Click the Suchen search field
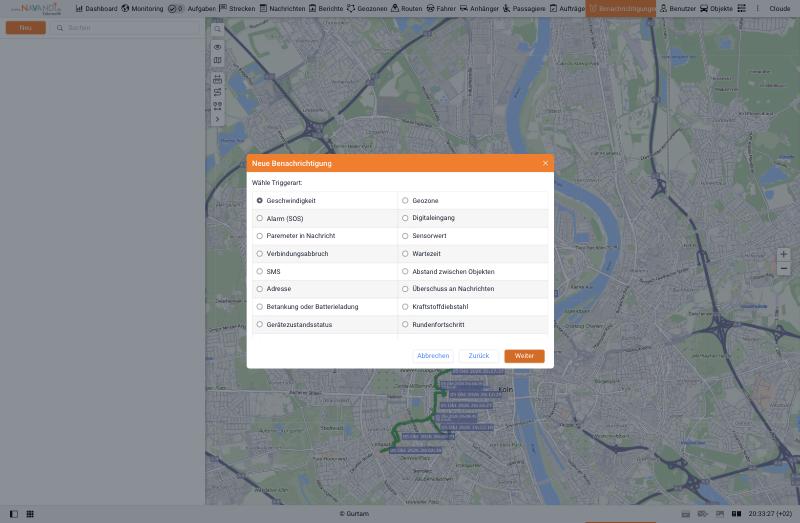 click(x=126, y=28)
